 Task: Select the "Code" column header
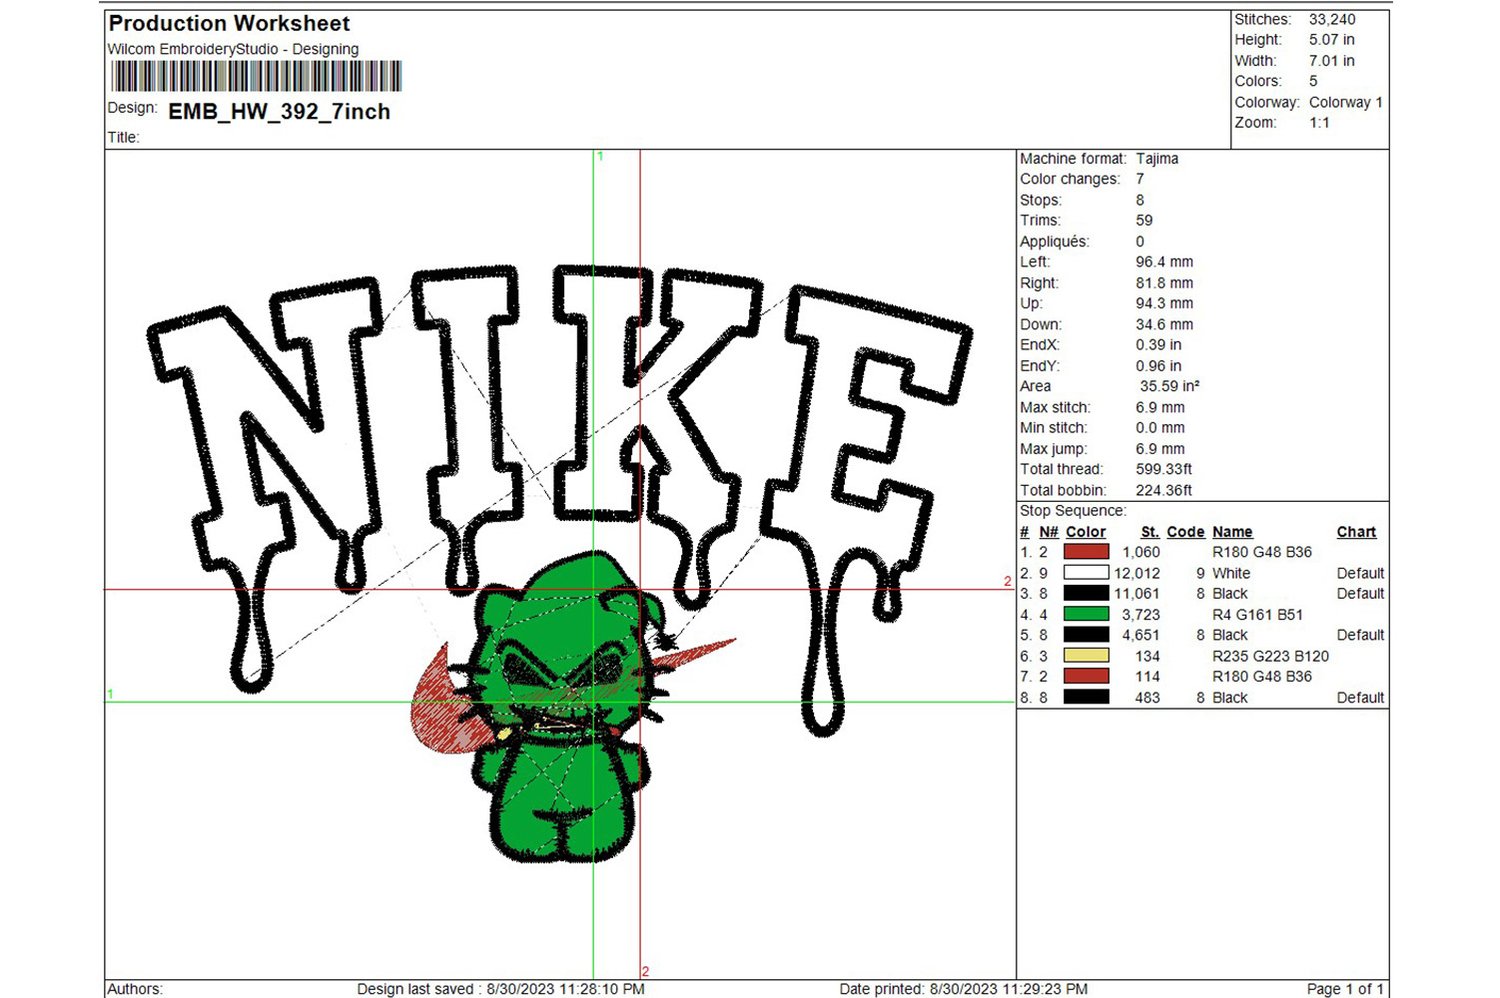click(1186, 532)
